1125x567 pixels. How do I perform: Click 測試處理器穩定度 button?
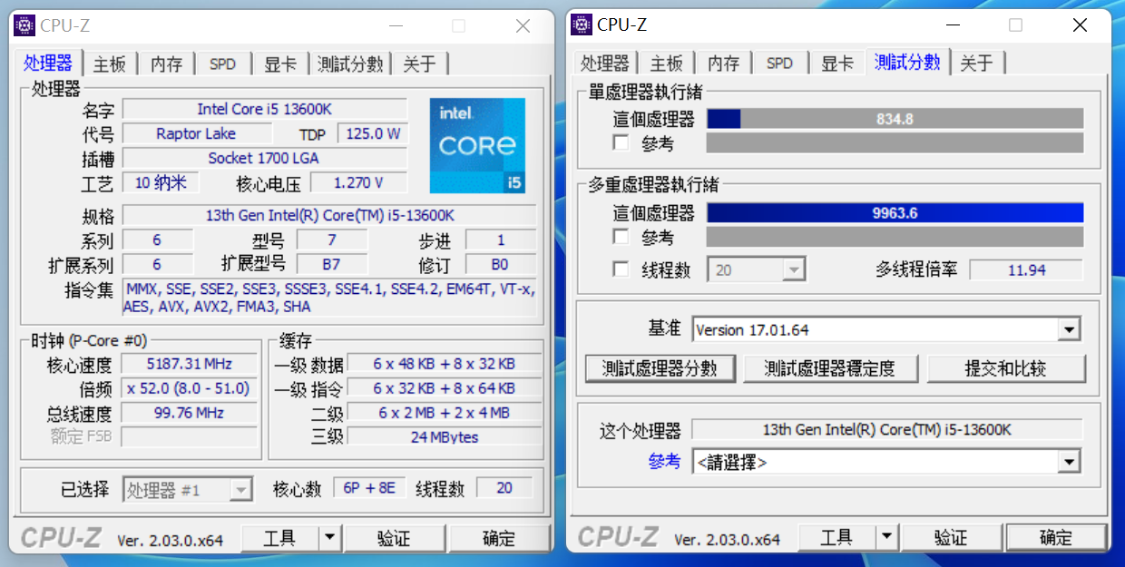tap(830, 369)
